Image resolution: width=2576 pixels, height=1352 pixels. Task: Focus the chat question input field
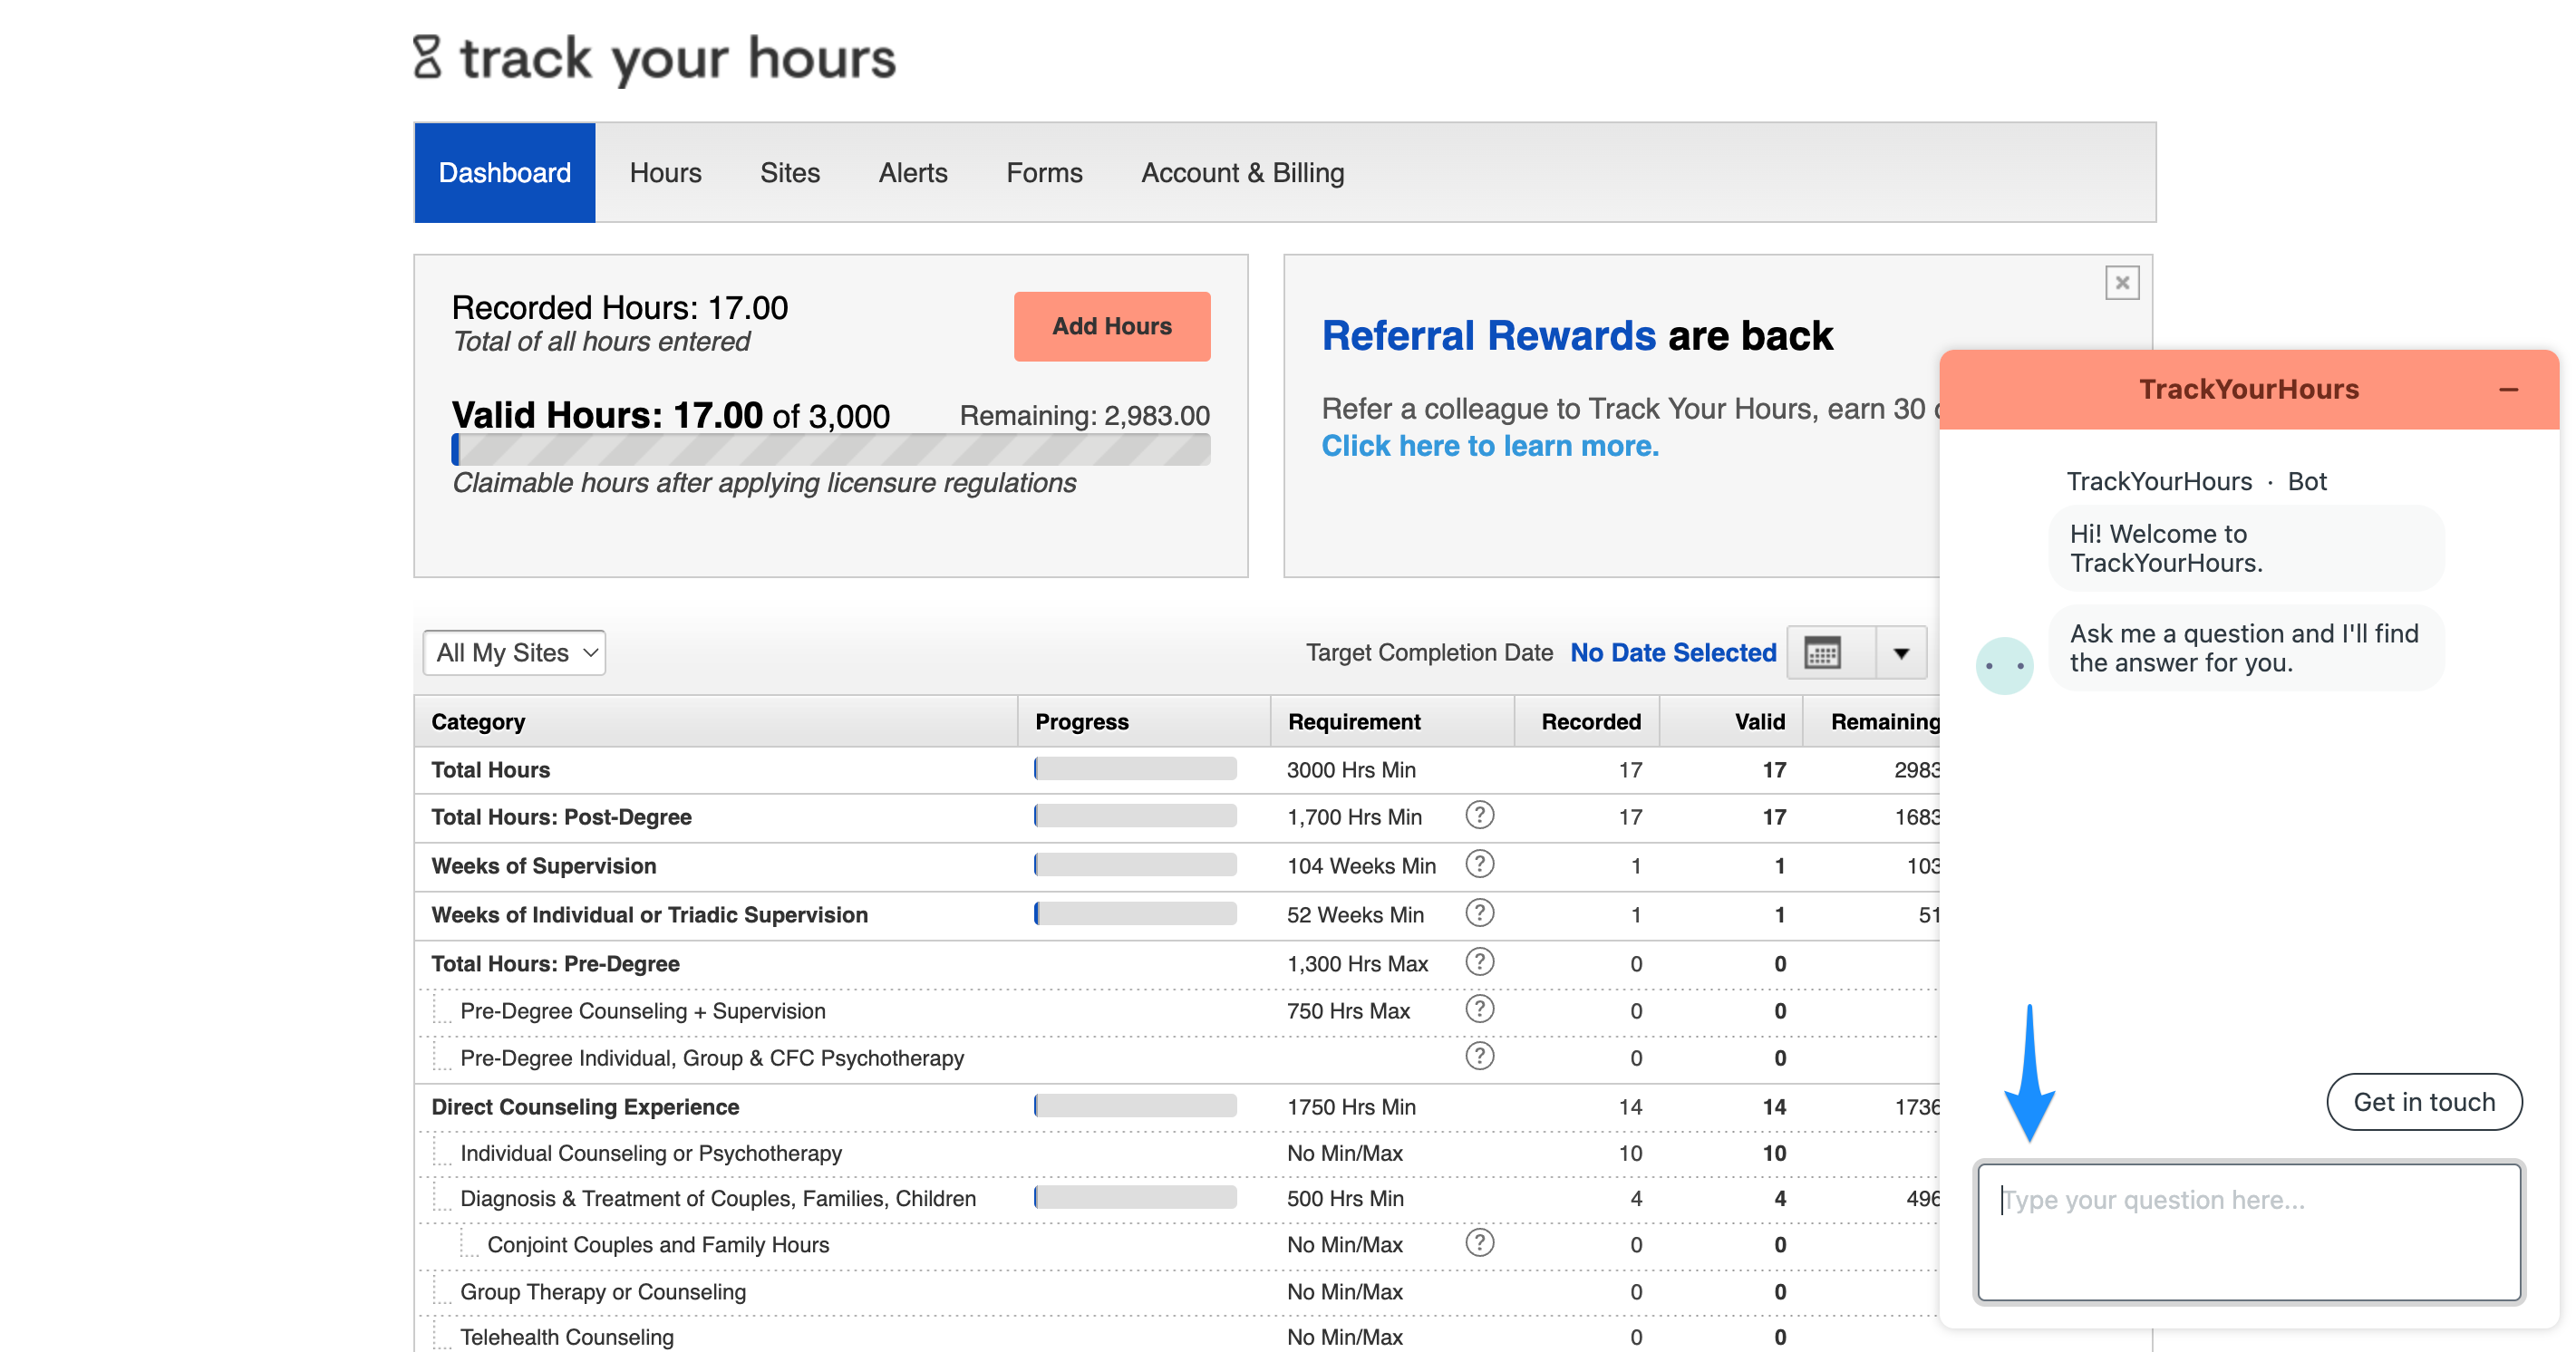pyautogui.click(x=2249, y=1232)
